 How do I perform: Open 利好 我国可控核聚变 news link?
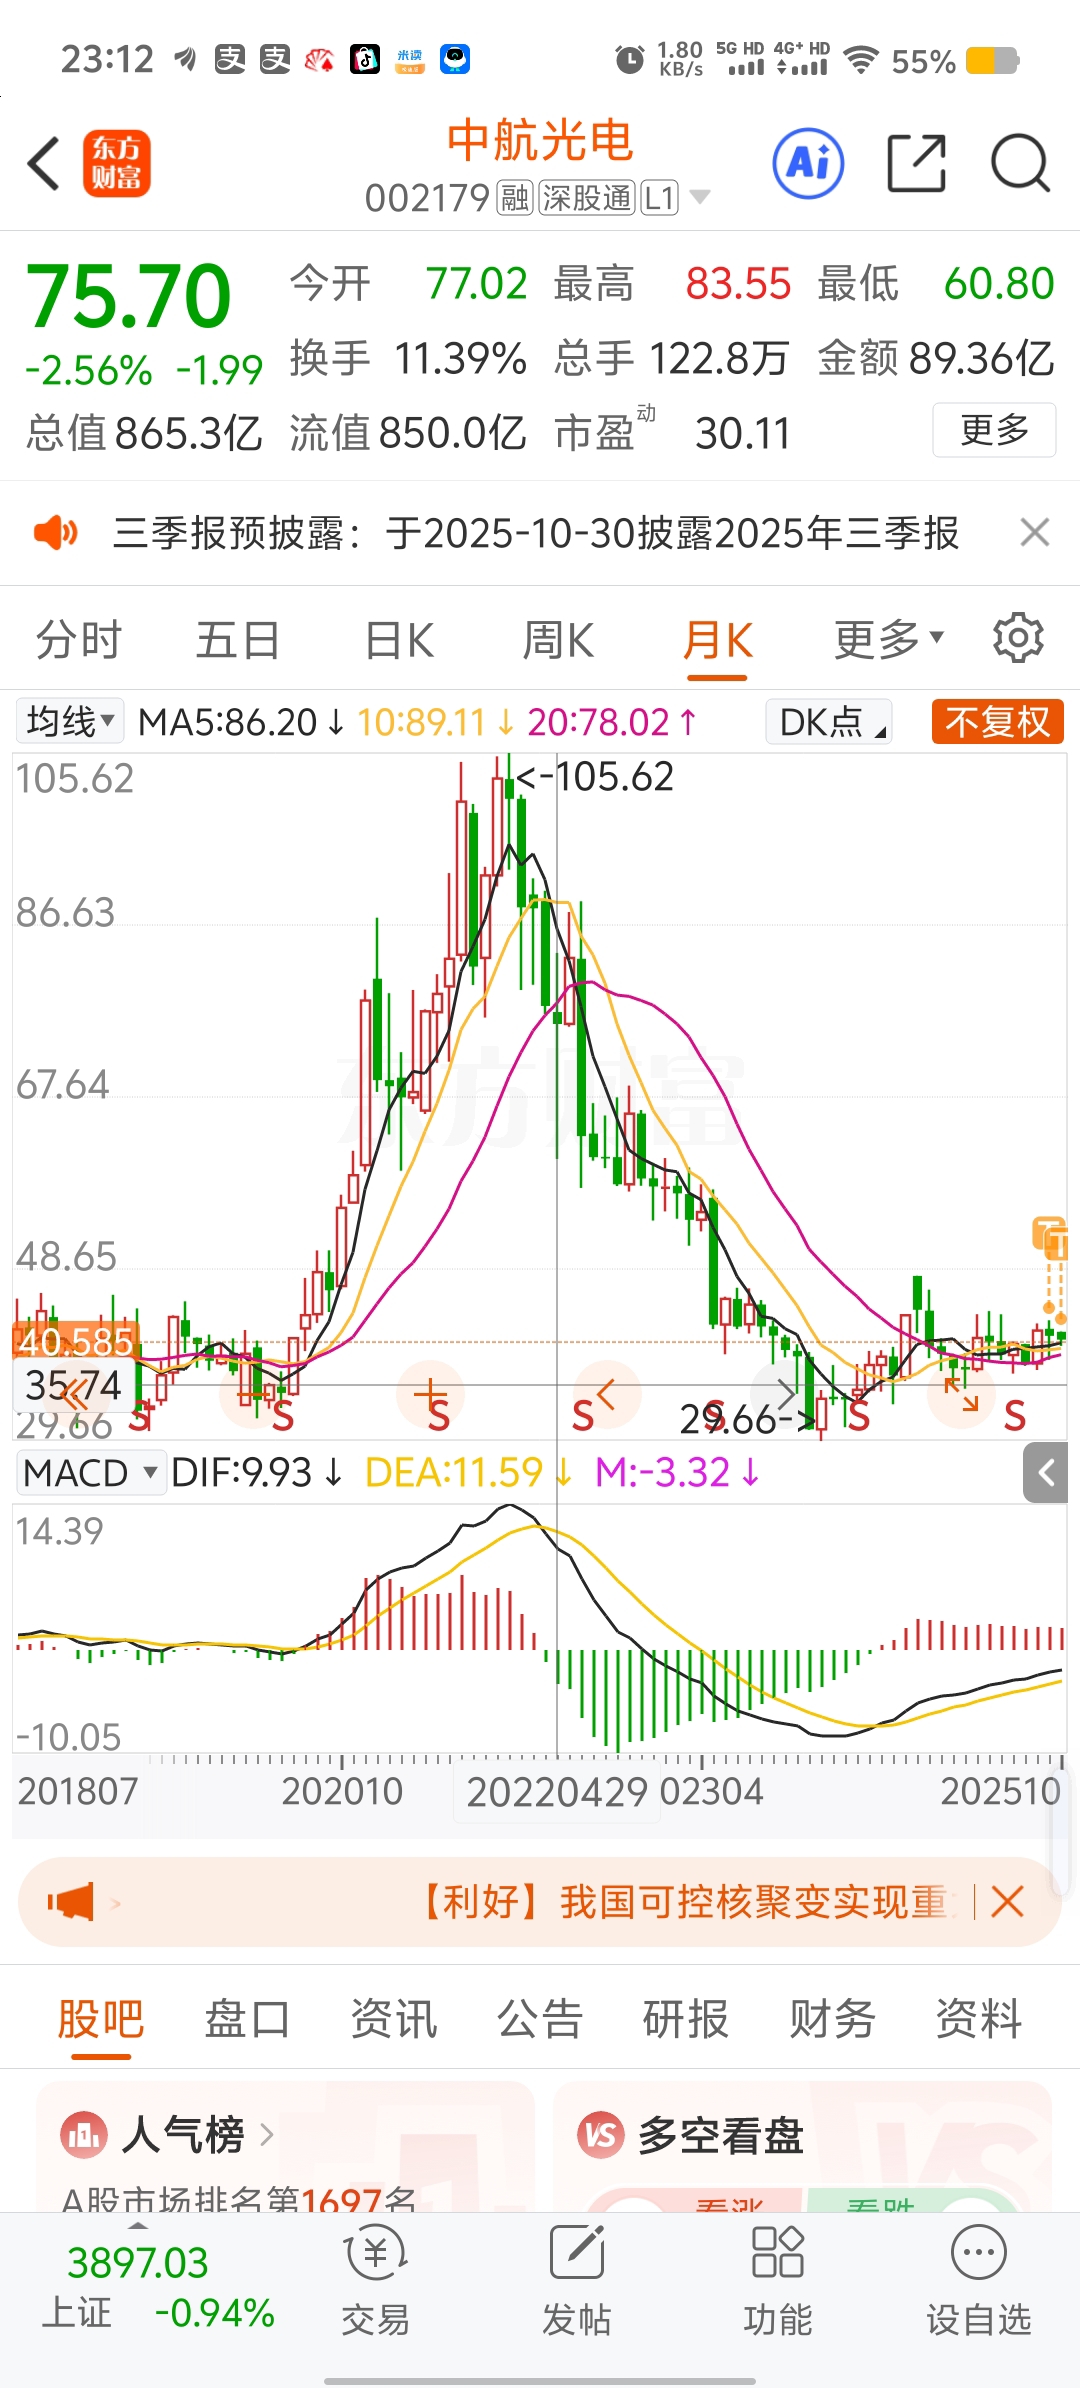click(x=683, y=1902)
